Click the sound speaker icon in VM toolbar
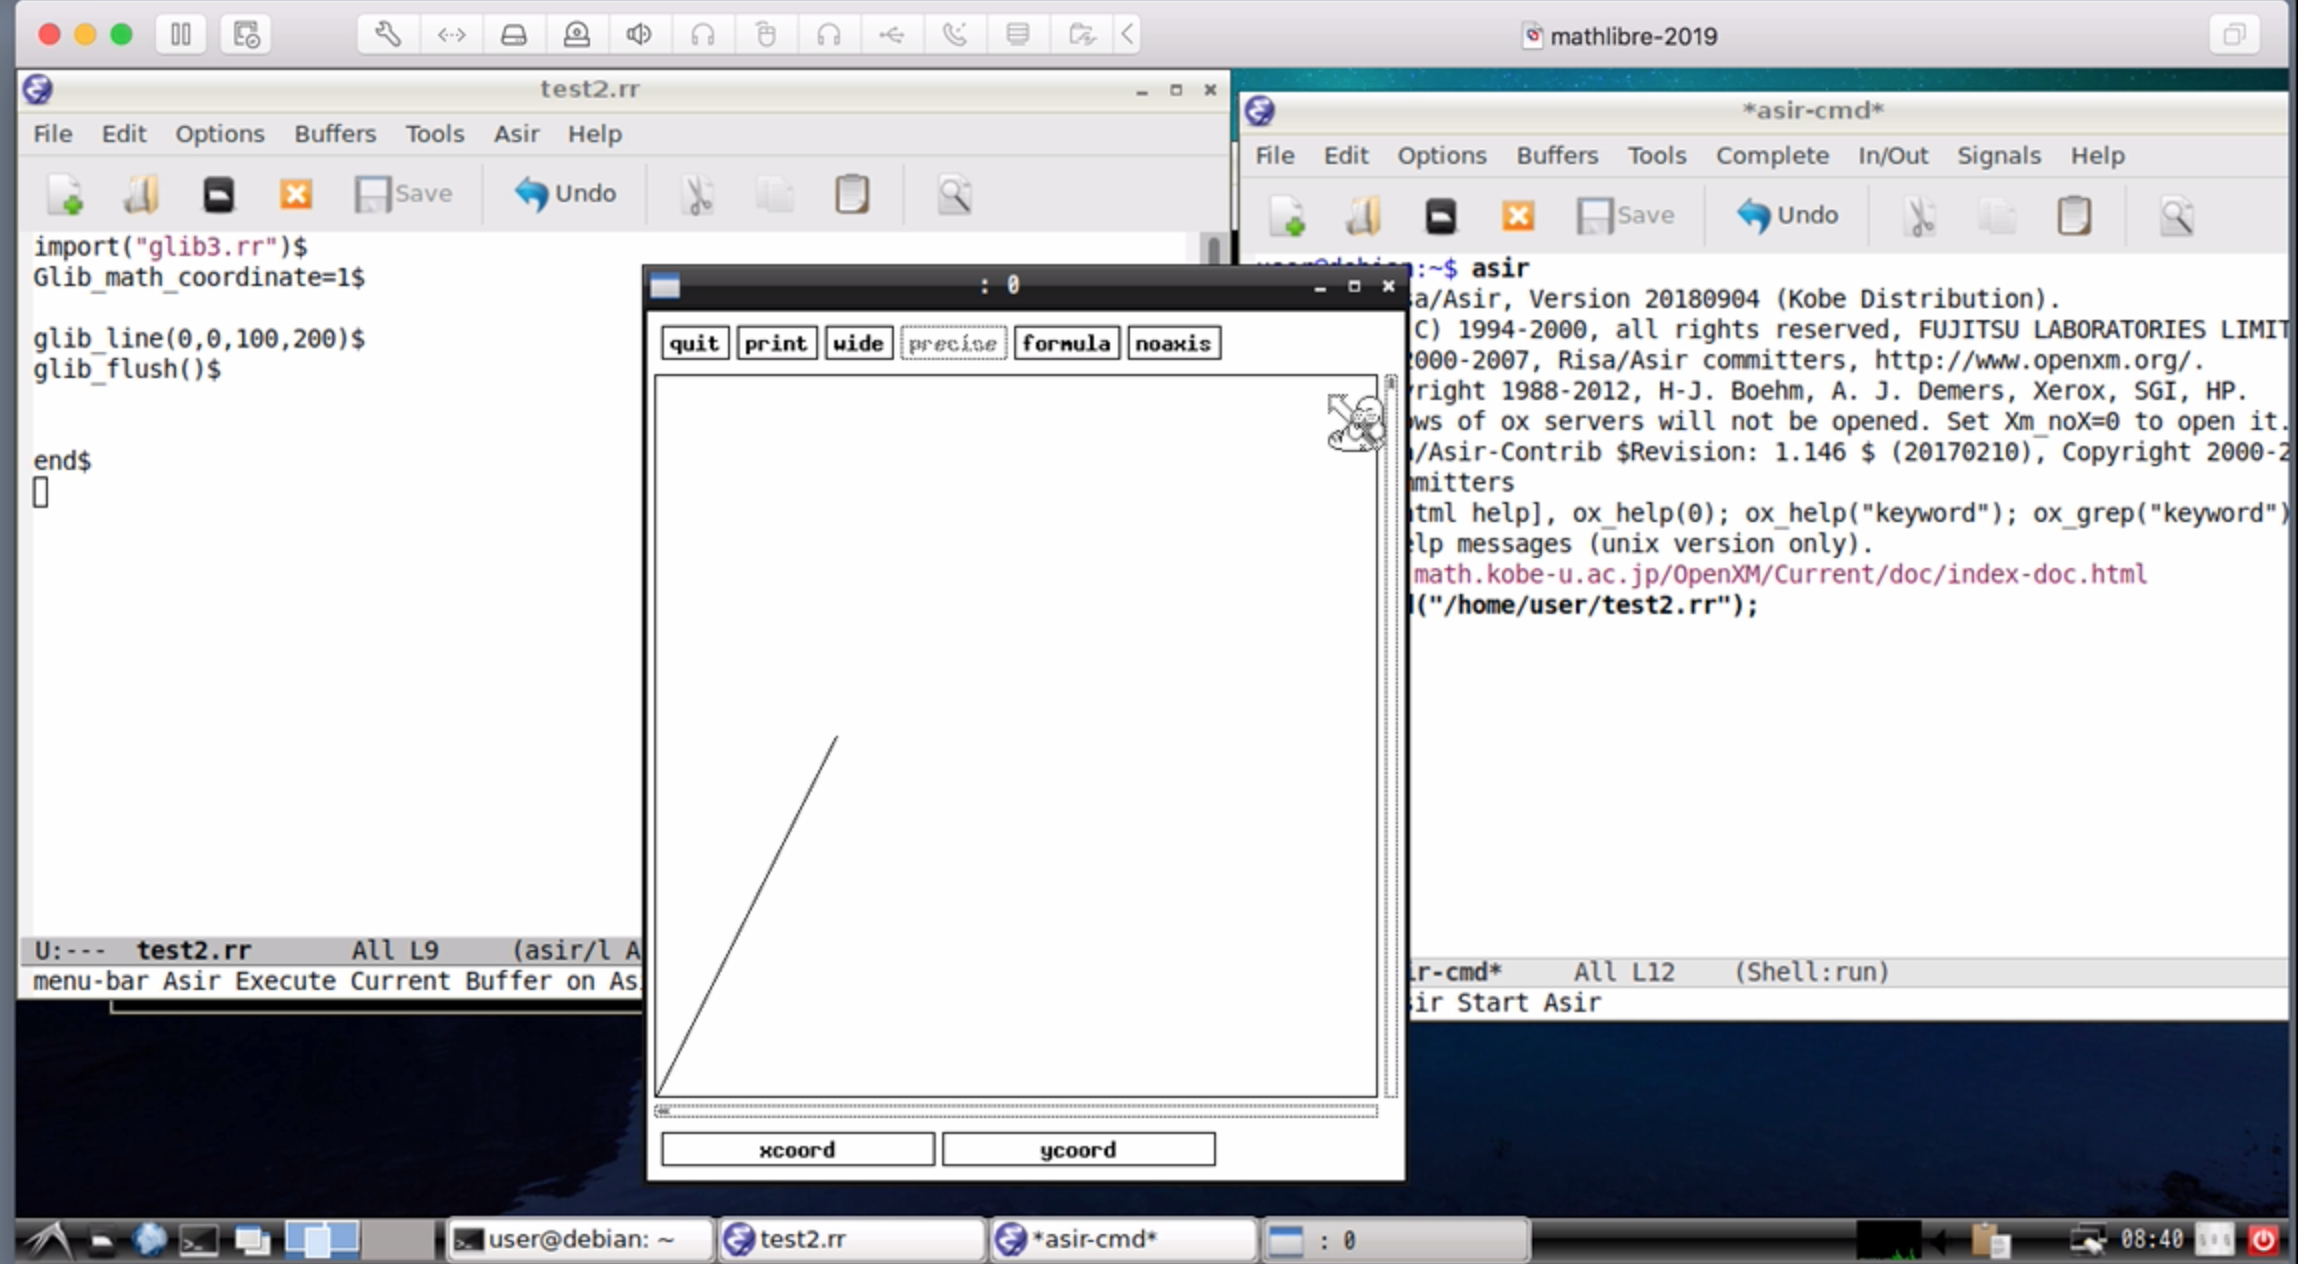Image resolution: width=2298 pixels, height=1264 pixels. (639, 35)
